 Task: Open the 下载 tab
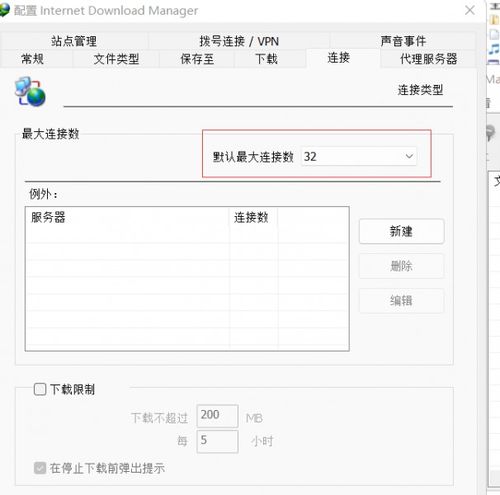tap(266, 59)
